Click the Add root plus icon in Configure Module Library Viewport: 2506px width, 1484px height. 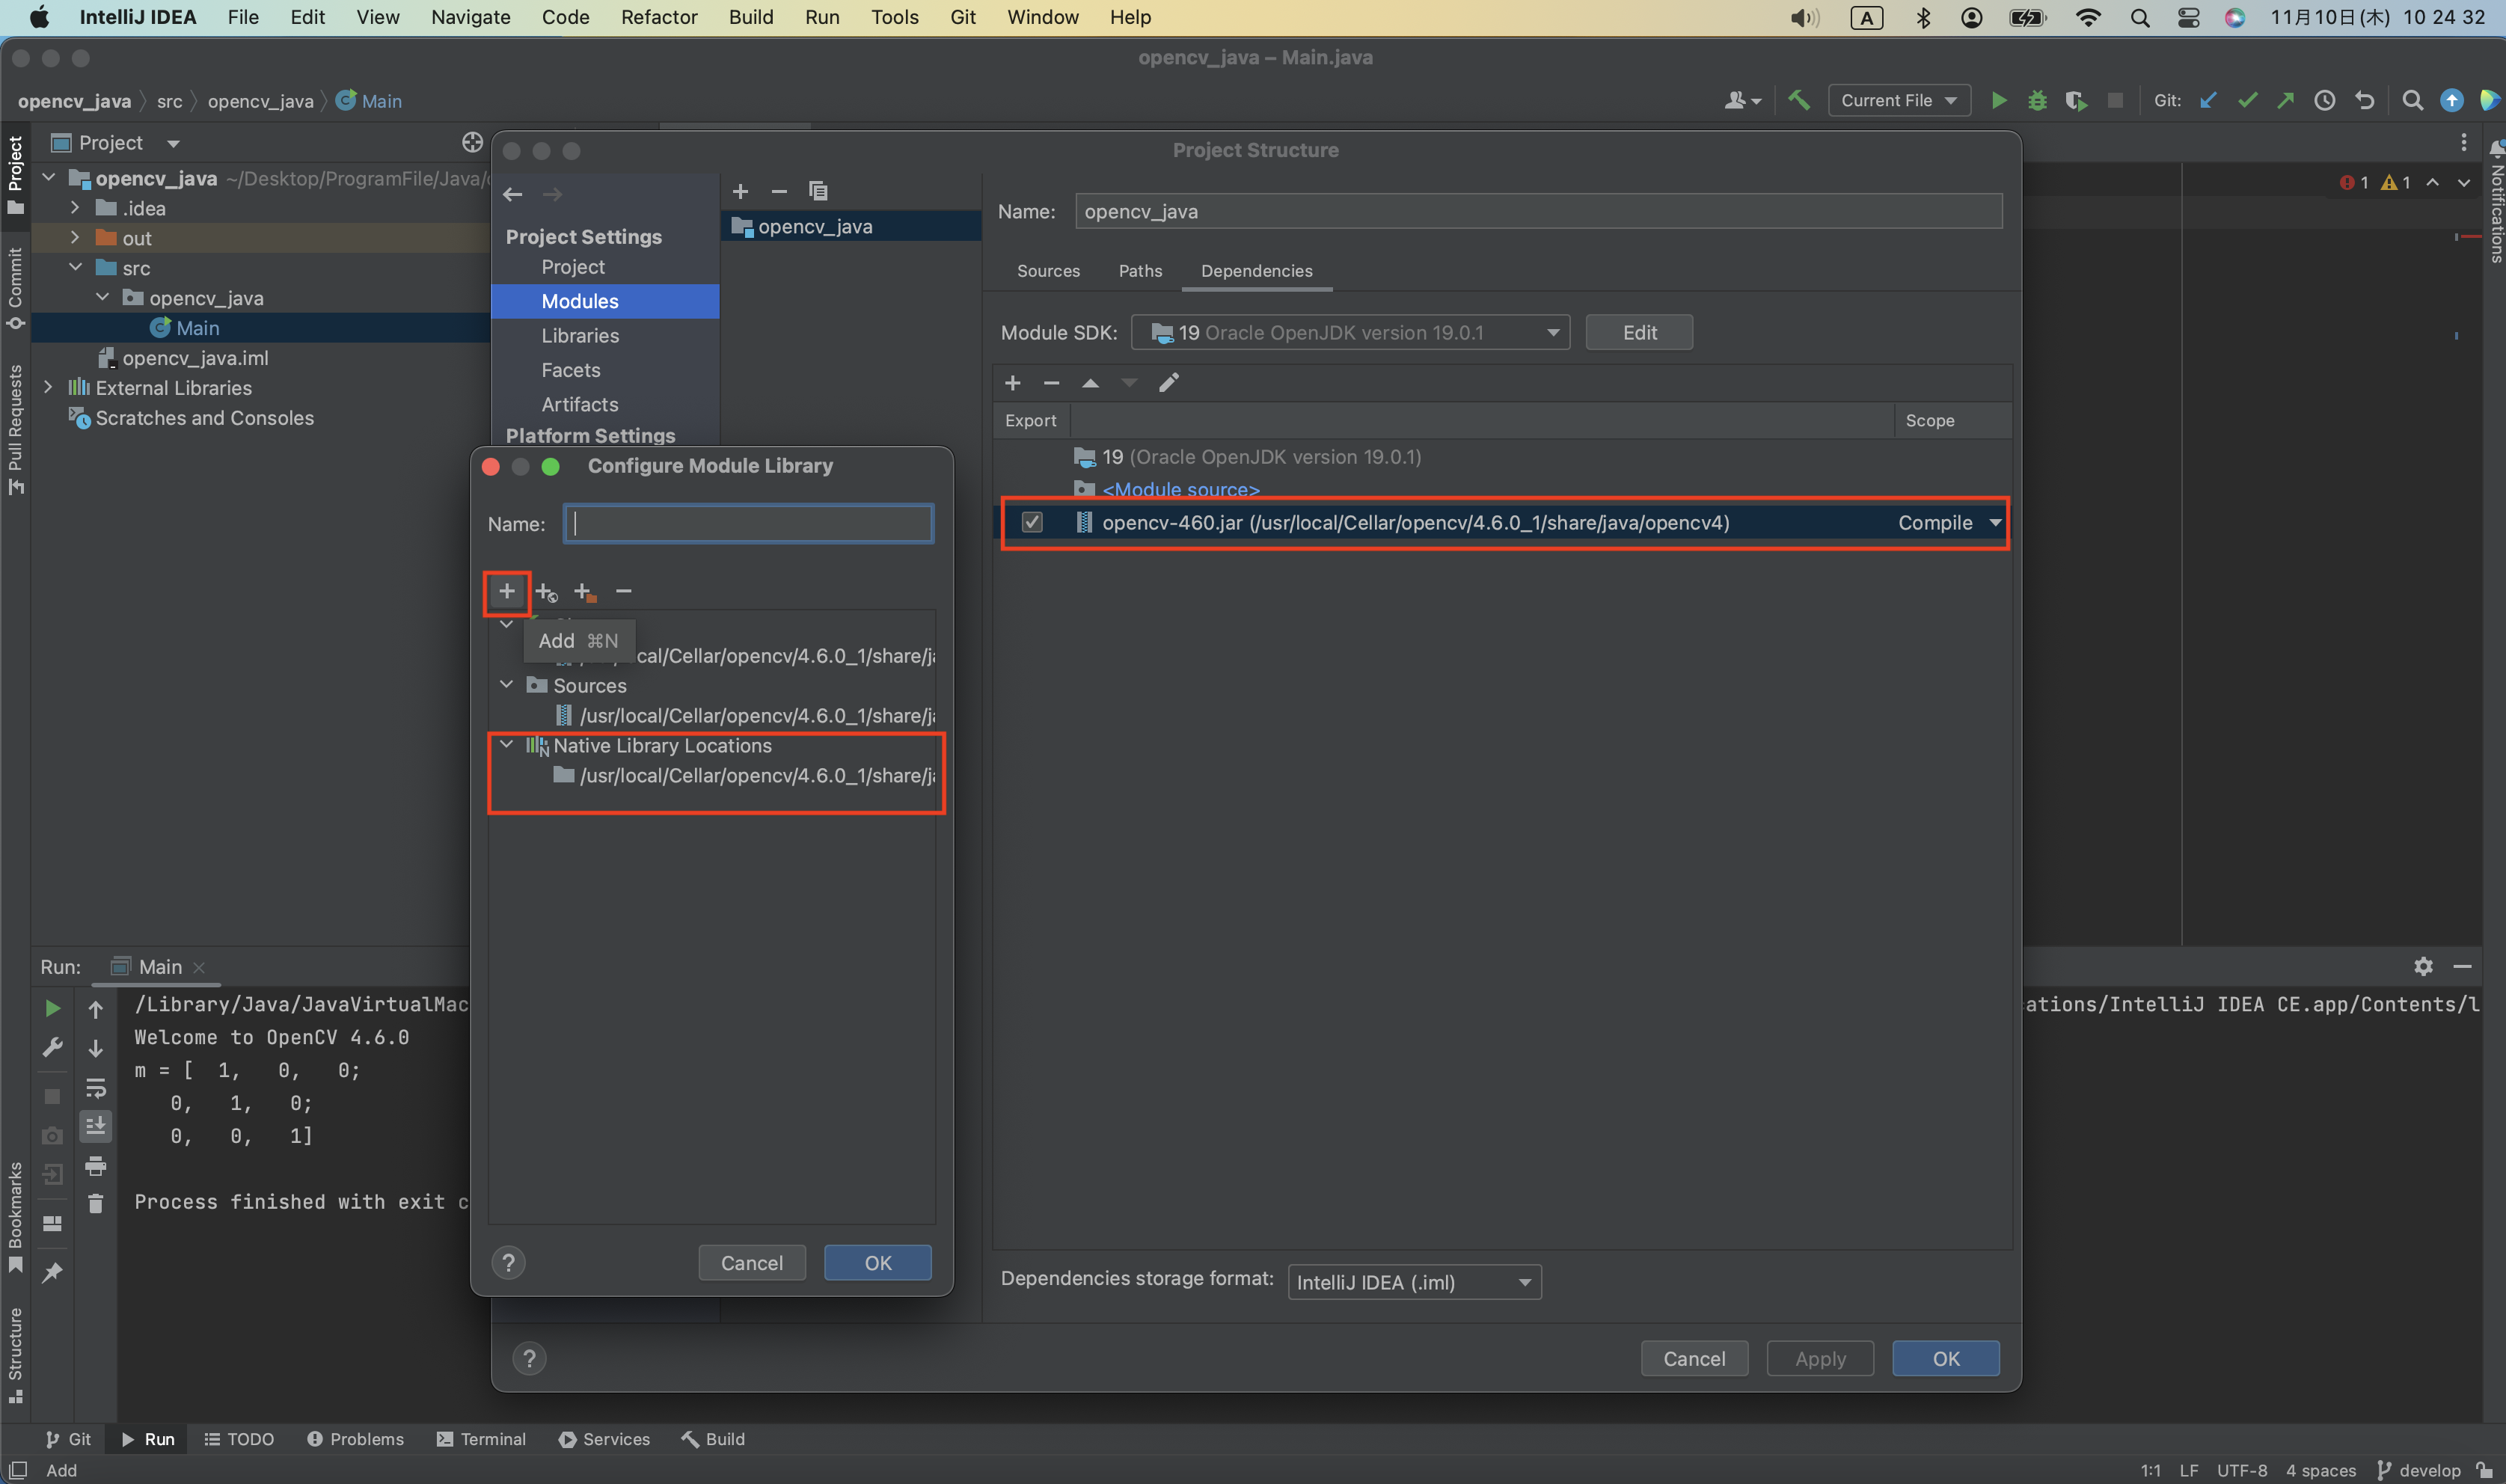point(507,591)
